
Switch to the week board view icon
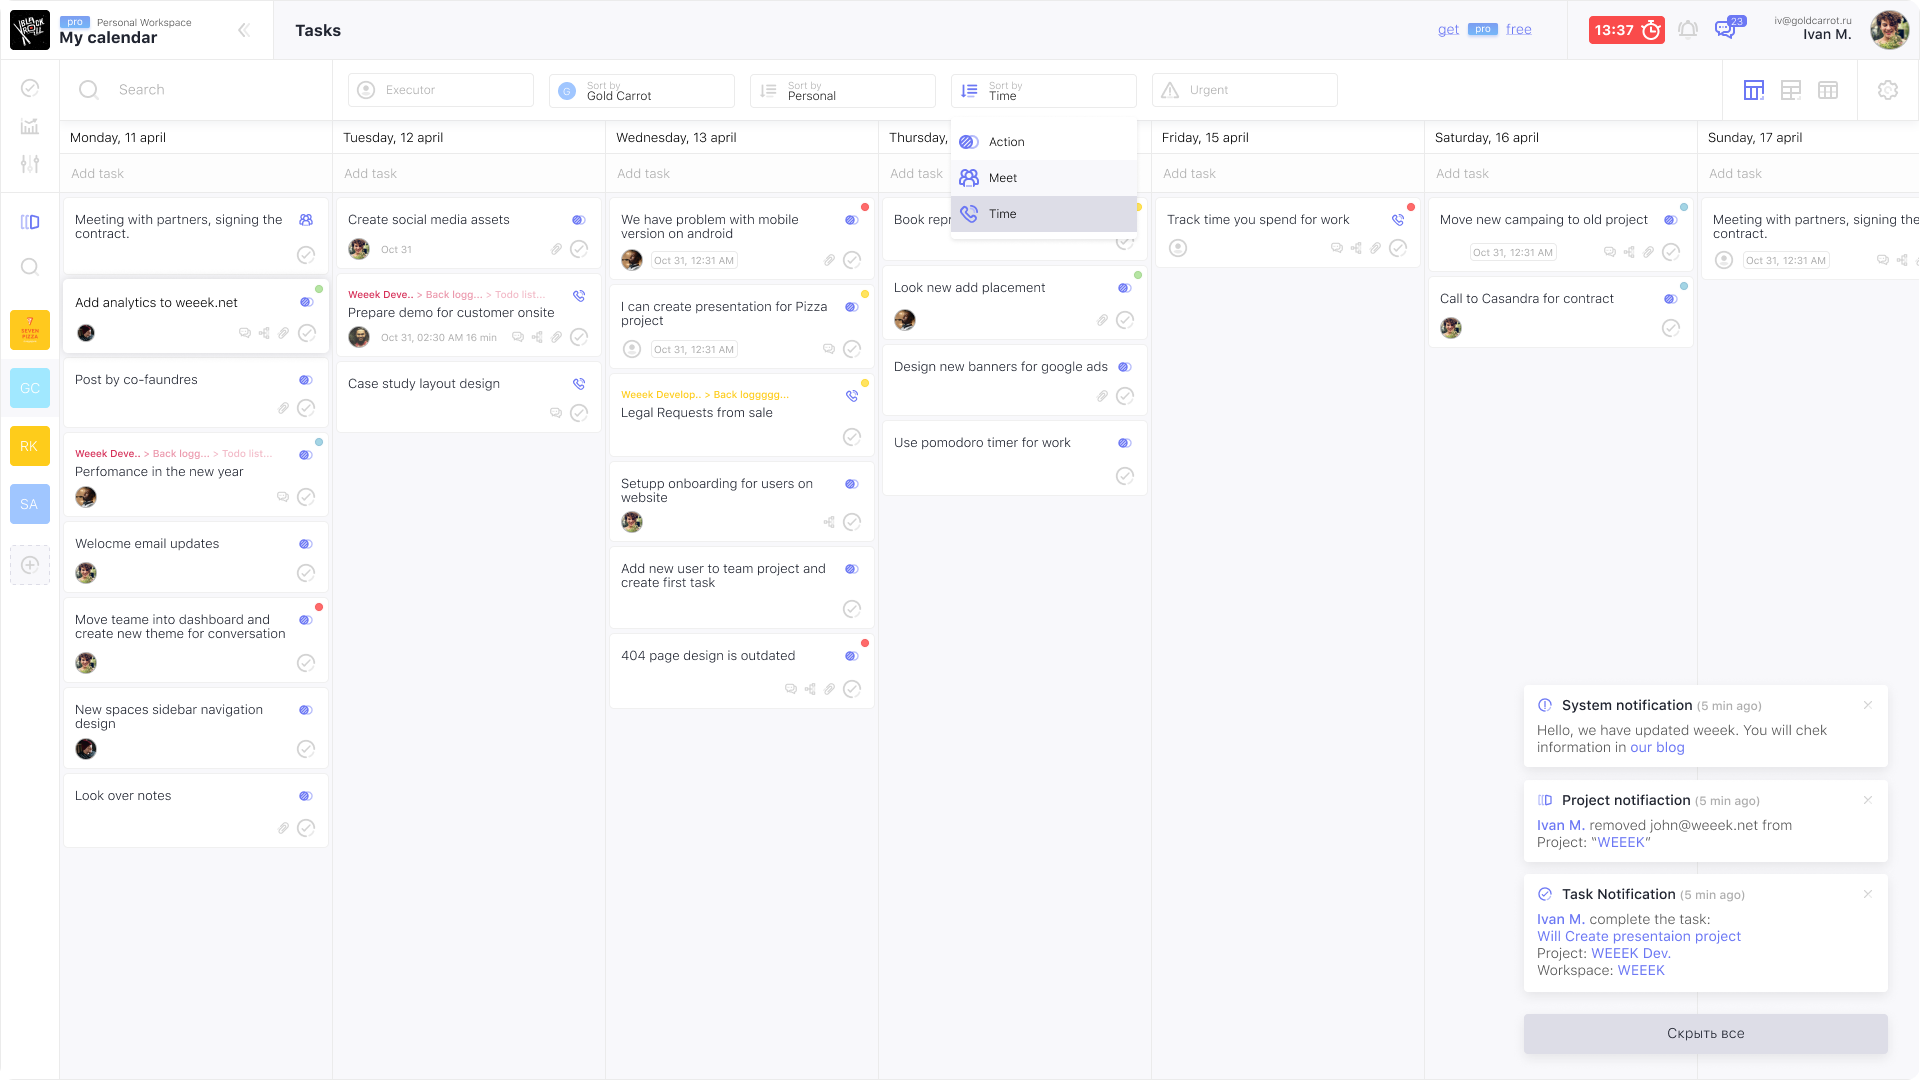[x=1753, y=90]
